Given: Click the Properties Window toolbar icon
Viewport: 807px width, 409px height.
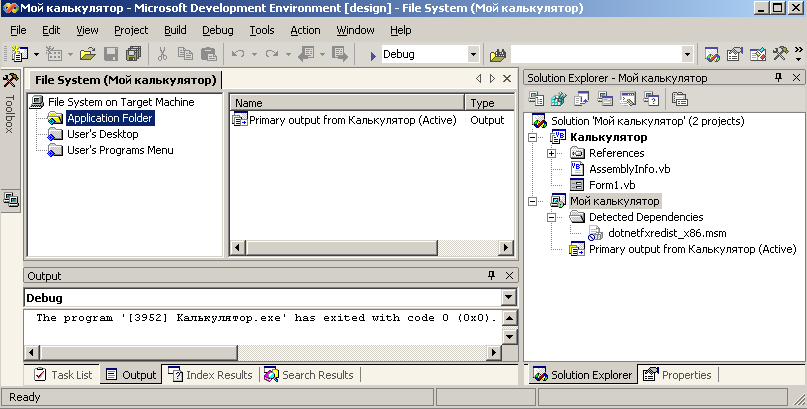Looking at the screenshot, I should [735, 54].
